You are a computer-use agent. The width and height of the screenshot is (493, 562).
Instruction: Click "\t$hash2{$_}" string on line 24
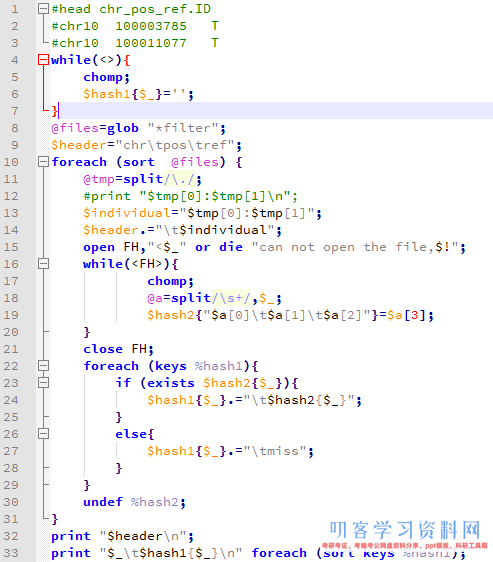click(x=299, y=400)
